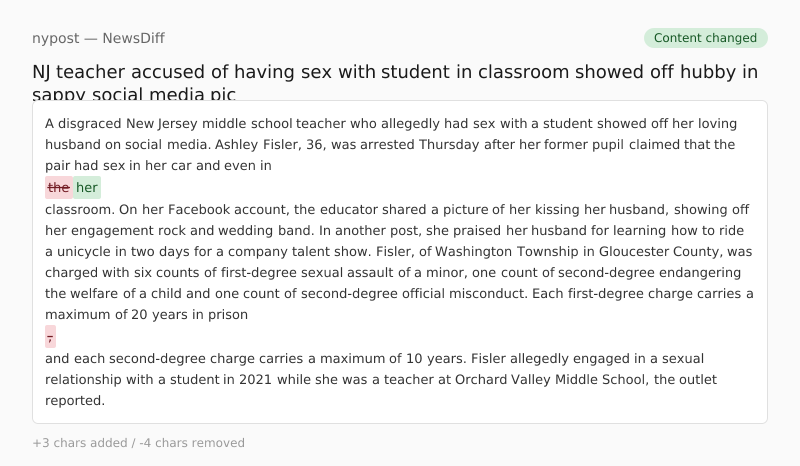Click the removed red comma marker
Image resolution: width=800 pixels, height=466 pixels.
(x=50, y=337)
